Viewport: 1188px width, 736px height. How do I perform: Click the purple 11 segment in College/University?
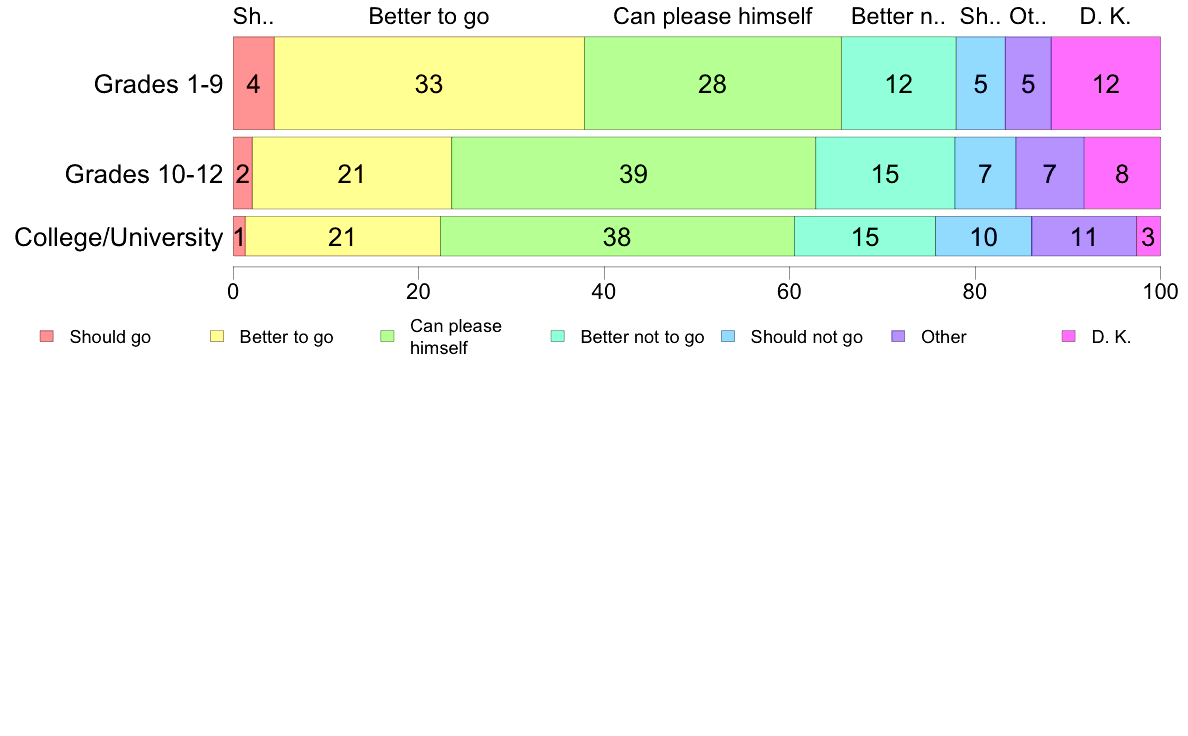1083,236
